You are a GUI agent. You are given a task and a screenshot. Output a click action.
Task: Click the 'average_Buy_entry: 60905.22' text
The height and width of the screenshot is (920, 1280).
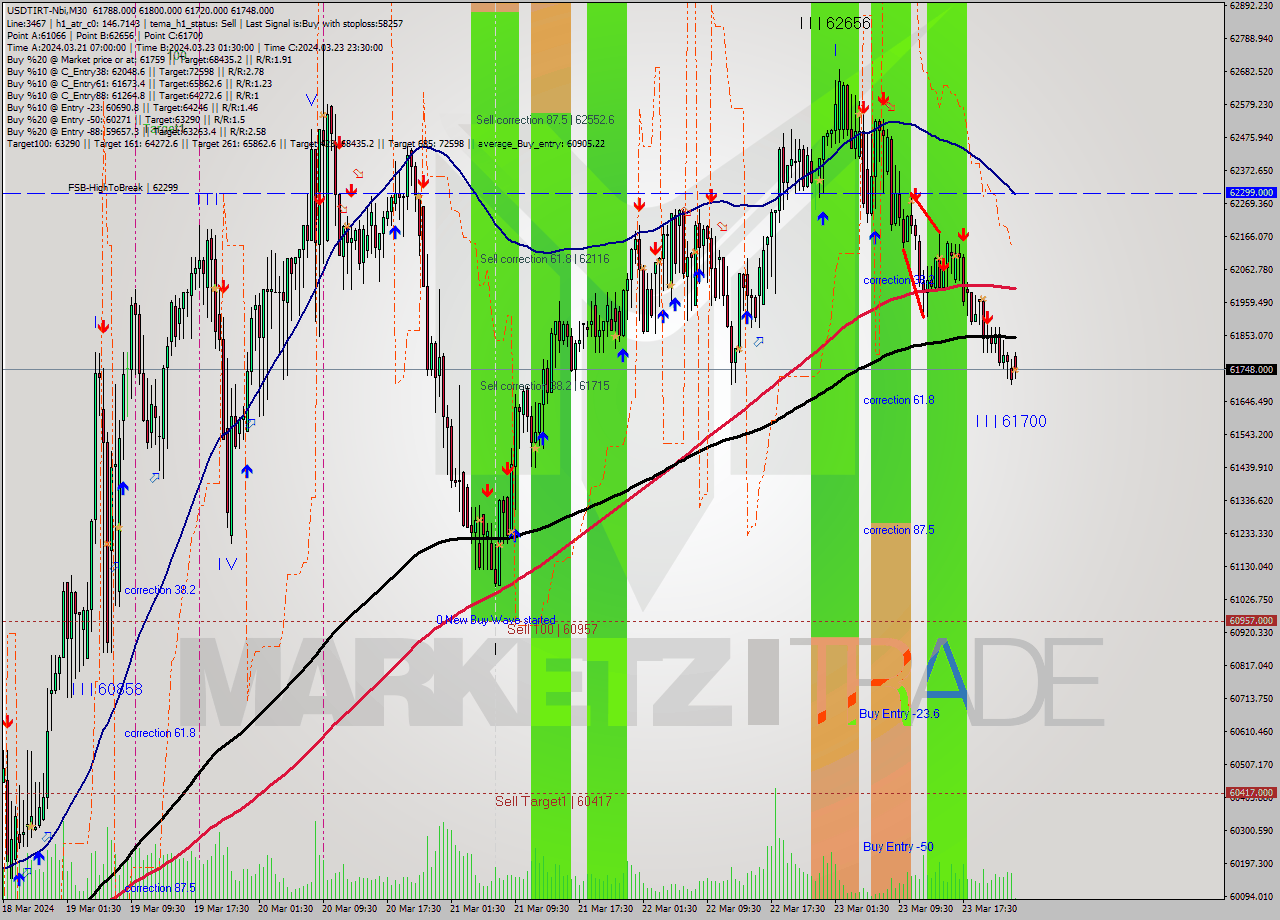pyautogui.click(x=542, y=143)
